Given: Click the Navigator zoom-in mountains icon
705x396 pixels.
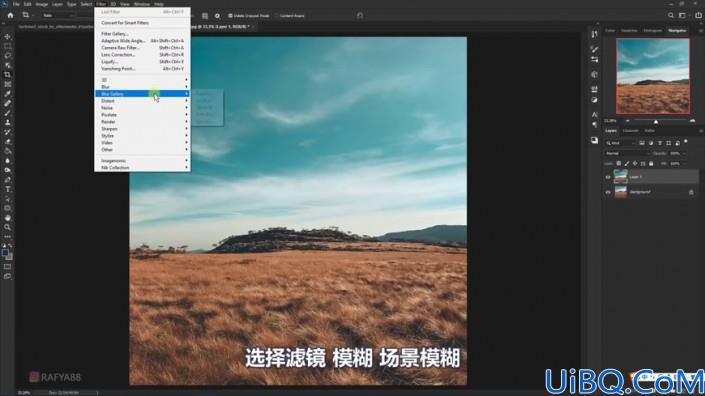Looking at the screenshot, I should click(x=692, y=121).
